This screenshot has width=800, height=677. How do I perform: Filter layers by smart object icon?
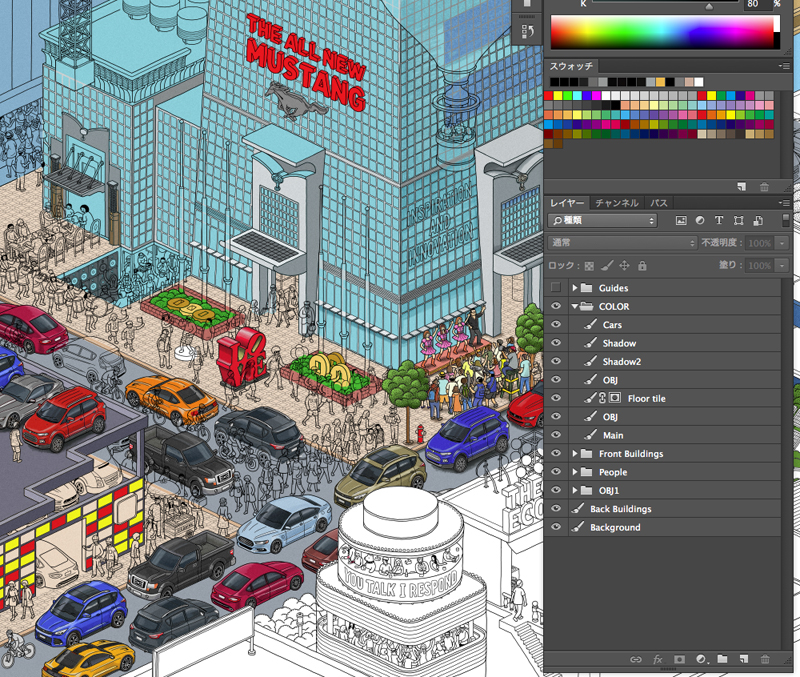coord(758,220)
